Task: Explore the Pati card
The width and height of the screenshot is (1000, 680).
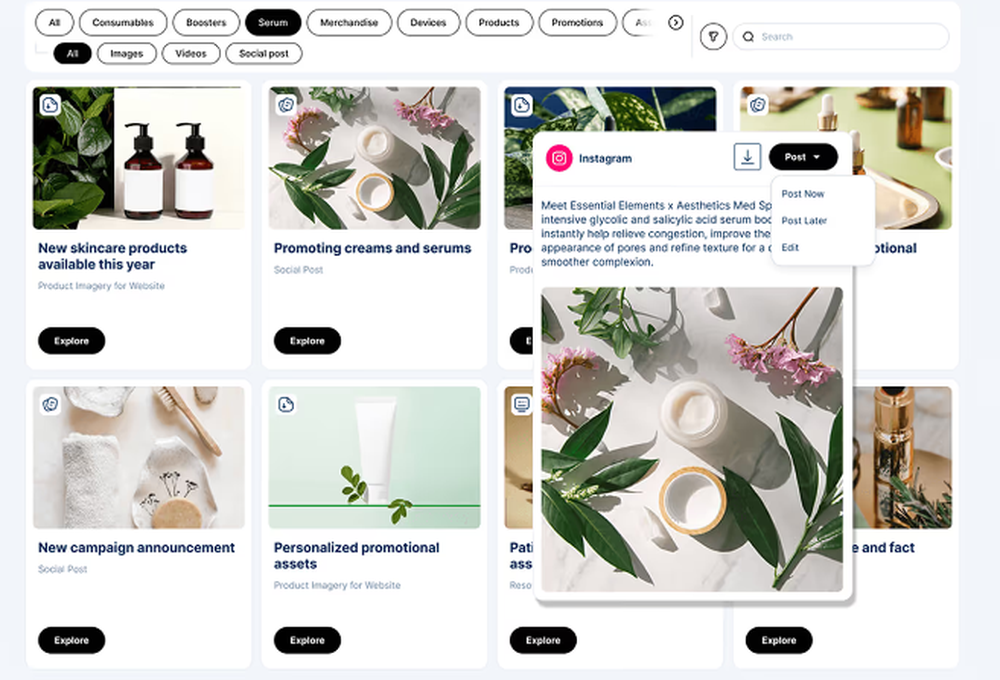Action: [543, 640]
